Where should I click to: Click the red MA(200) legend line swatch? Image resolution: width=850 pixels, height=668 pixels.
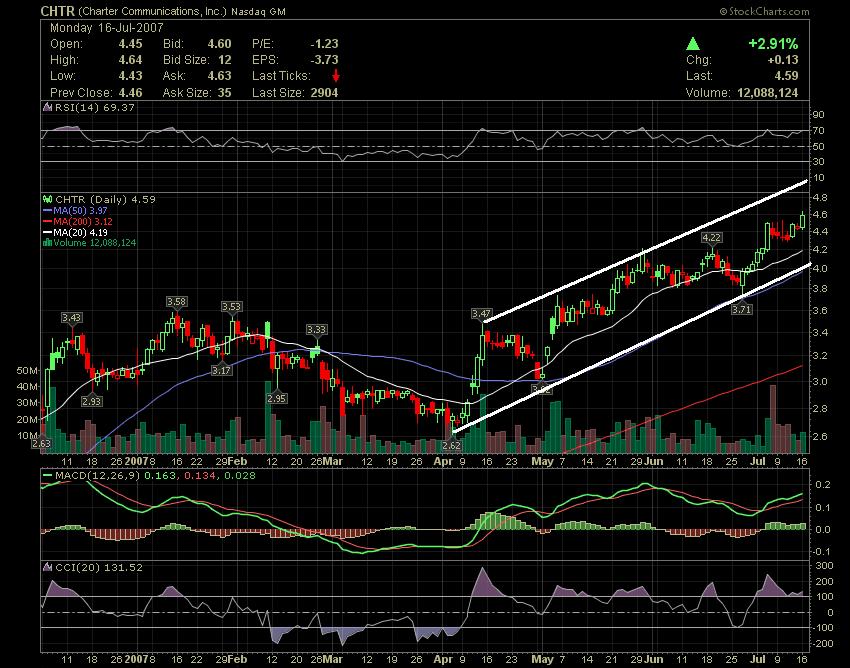(x=48, y=221)
